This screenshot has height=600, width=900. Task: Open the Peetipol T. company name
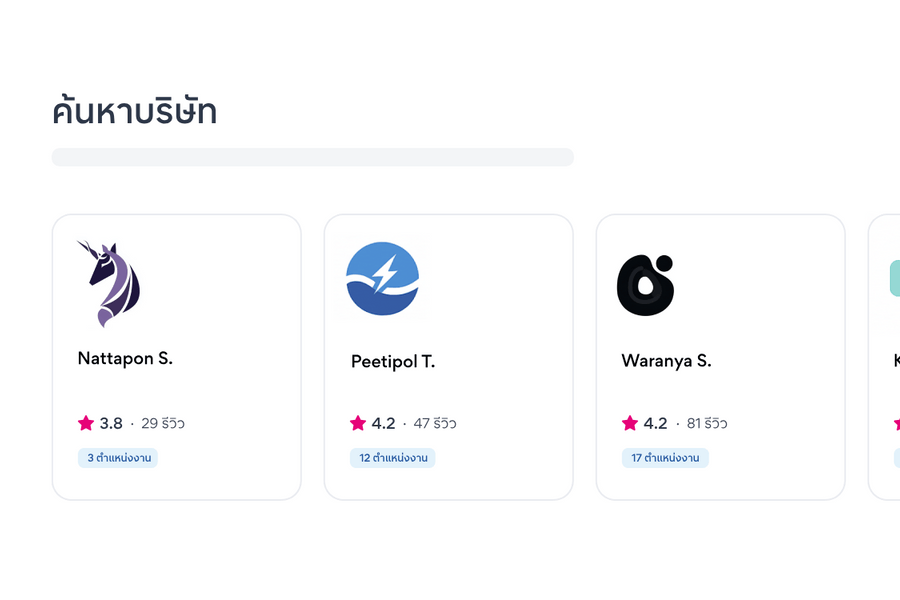coord(393,361)
